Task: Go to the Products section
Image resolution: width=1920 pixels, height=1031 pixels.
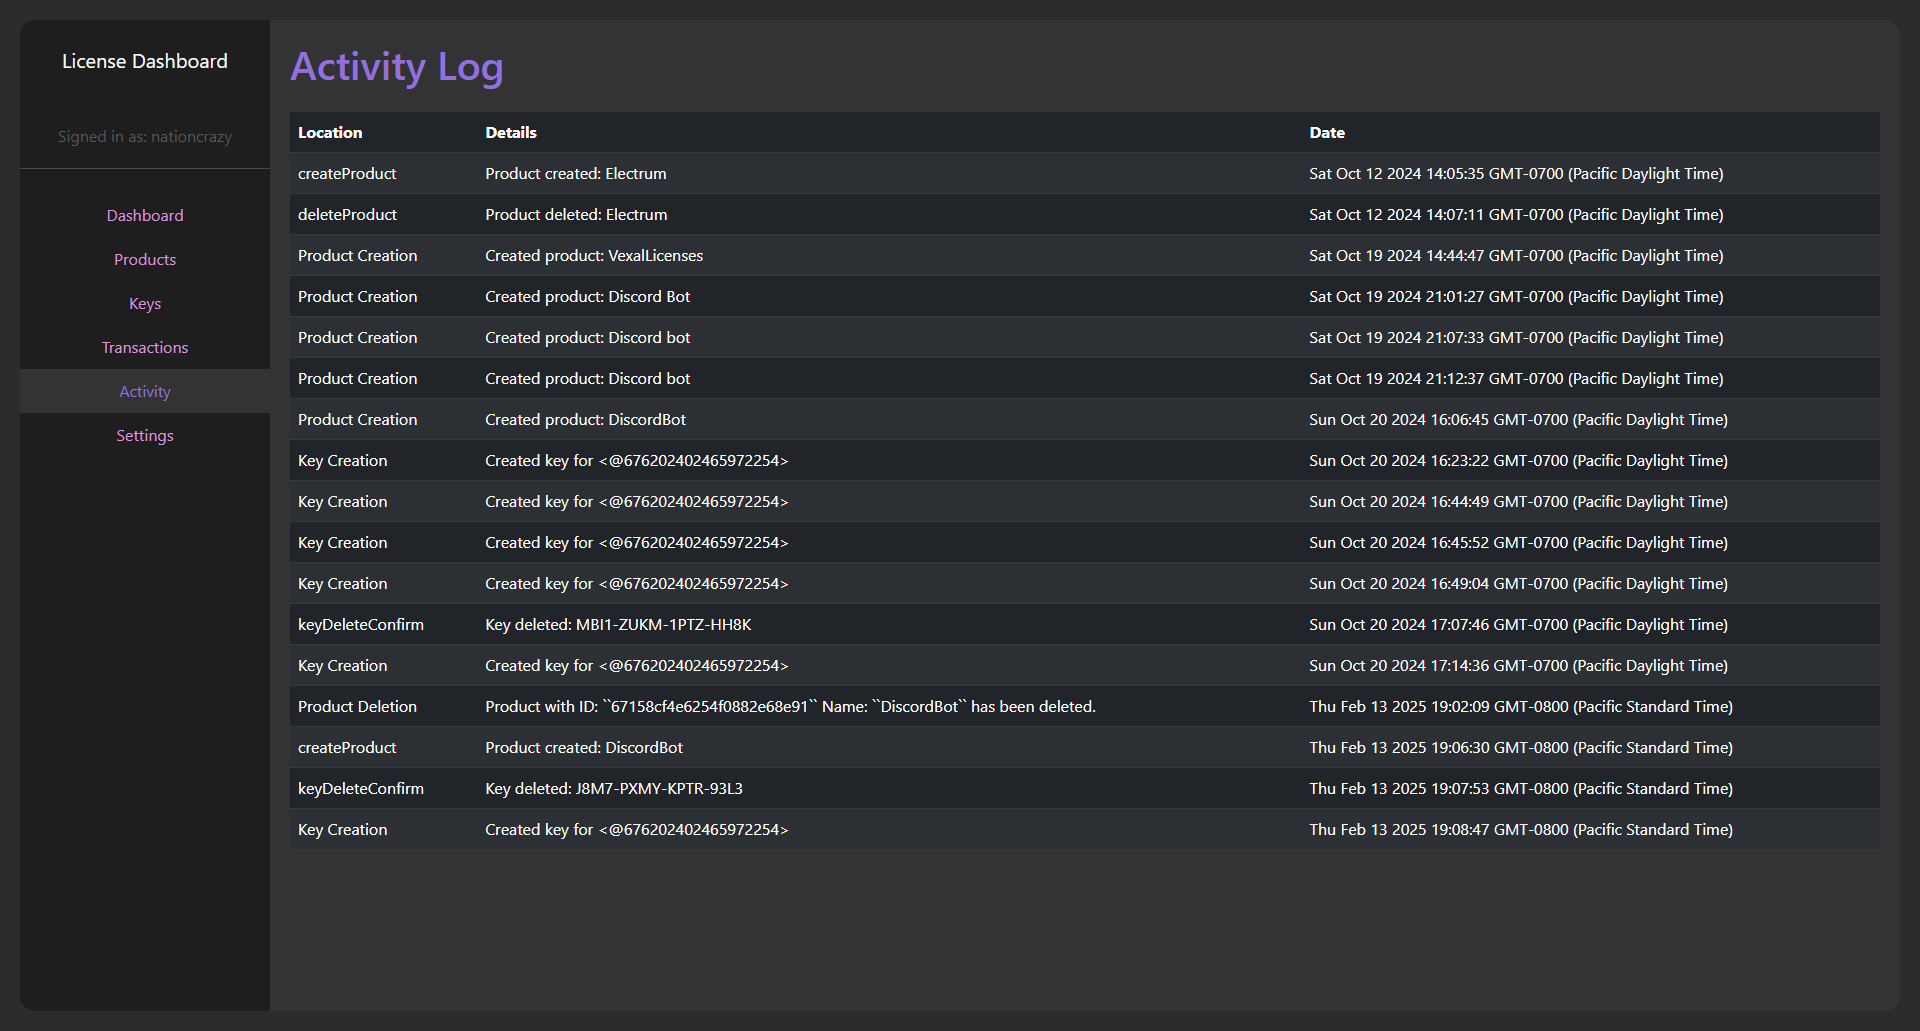Action: (x=145, y=260)
